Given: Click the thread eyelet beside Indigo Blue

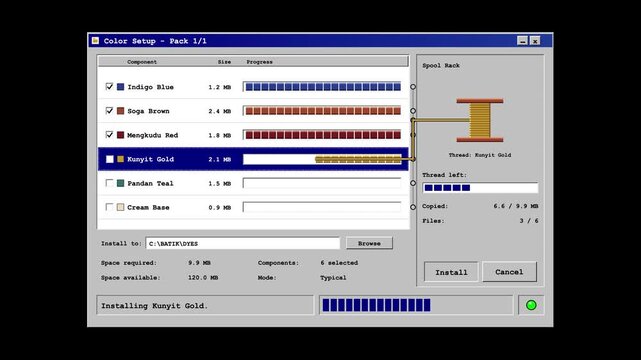Looking at the screenshot, I should pos(413,87).
